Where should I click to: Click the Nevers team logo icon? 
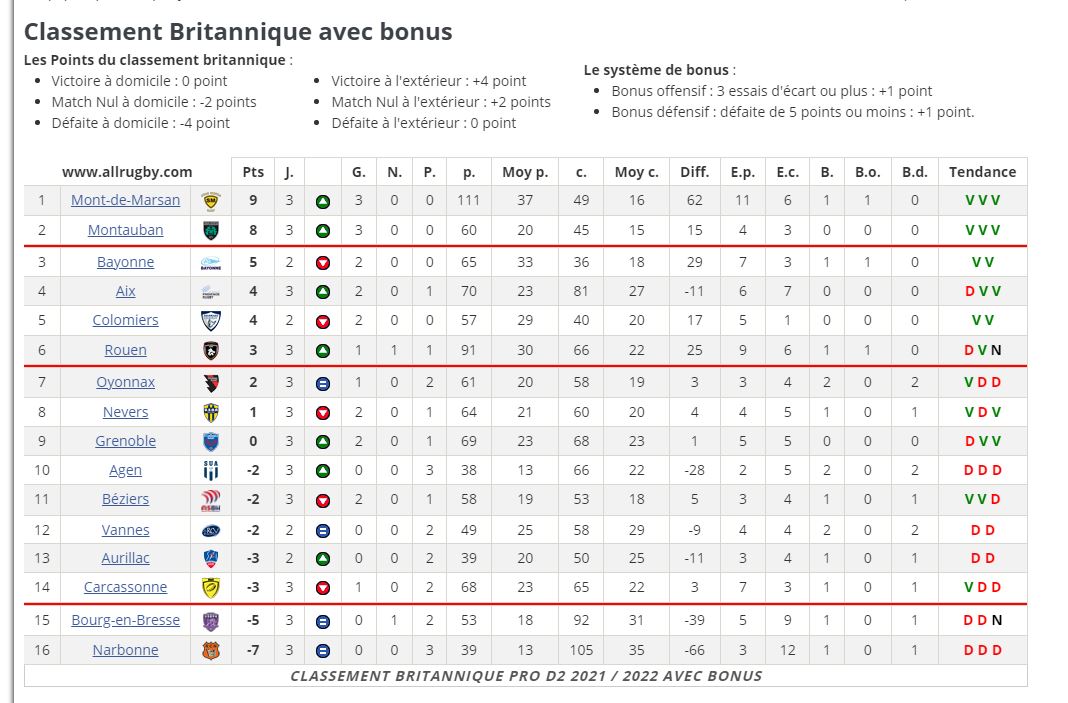tap(210, 412)
